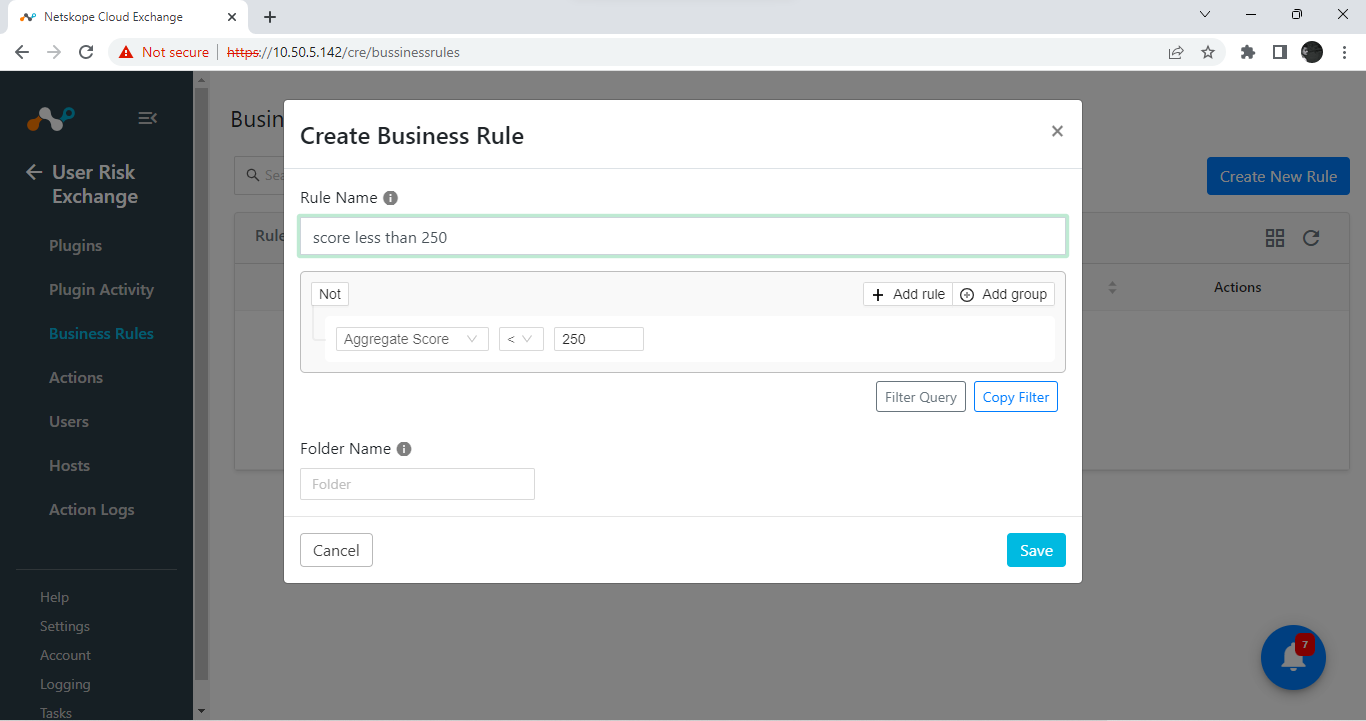Open the less-than operator dropdown
The image size is (1366, 721).
pos(521,339)
